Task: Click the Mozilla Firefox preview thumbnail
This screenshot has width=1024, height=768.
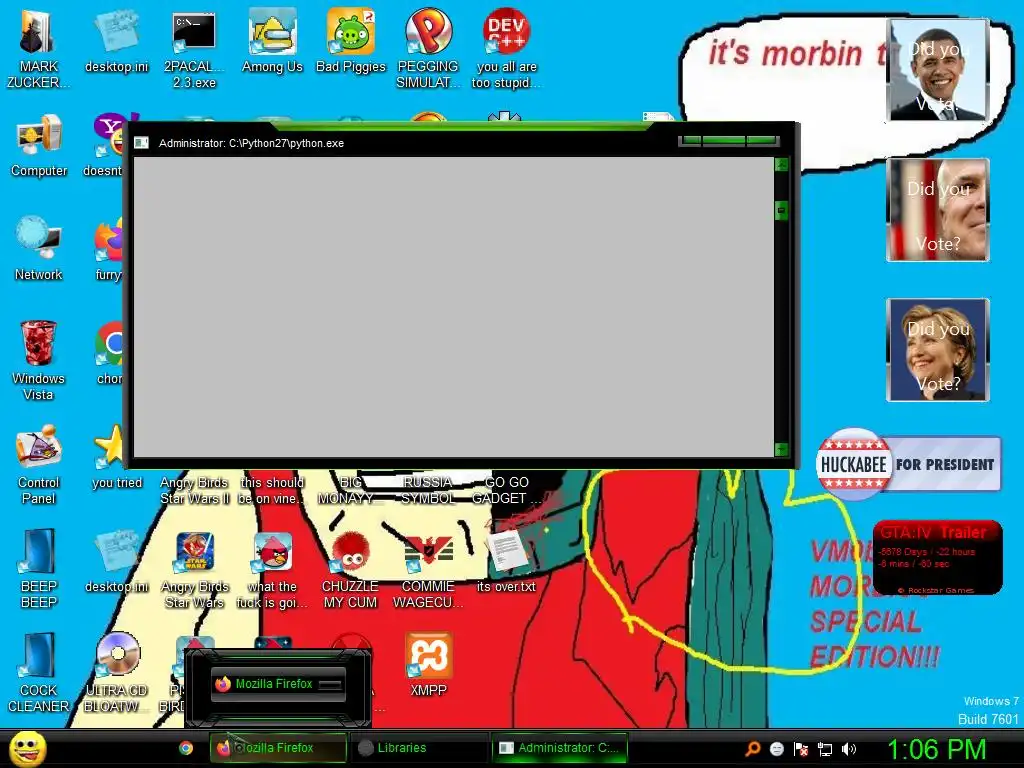Action: [278, 684]
